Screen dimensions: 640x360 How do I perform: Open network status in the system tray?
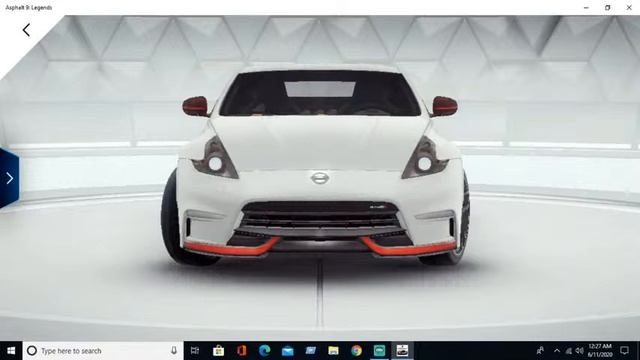(569, 351)
